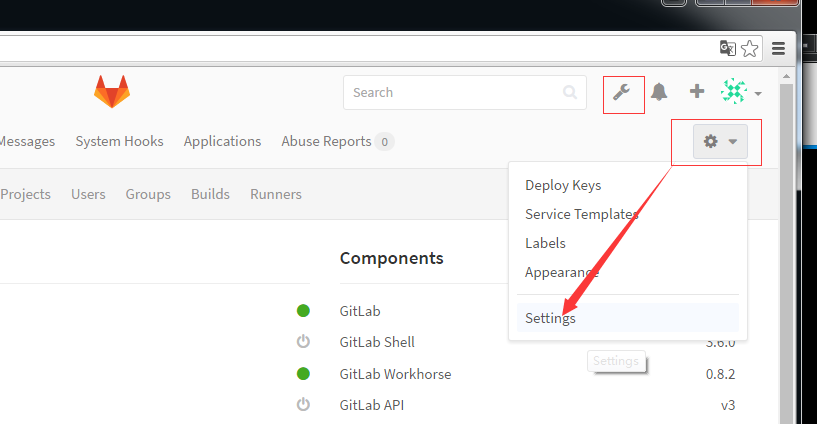Click the Abuse Reports count badge 0
817x424 pixels.
coord(385,142)
